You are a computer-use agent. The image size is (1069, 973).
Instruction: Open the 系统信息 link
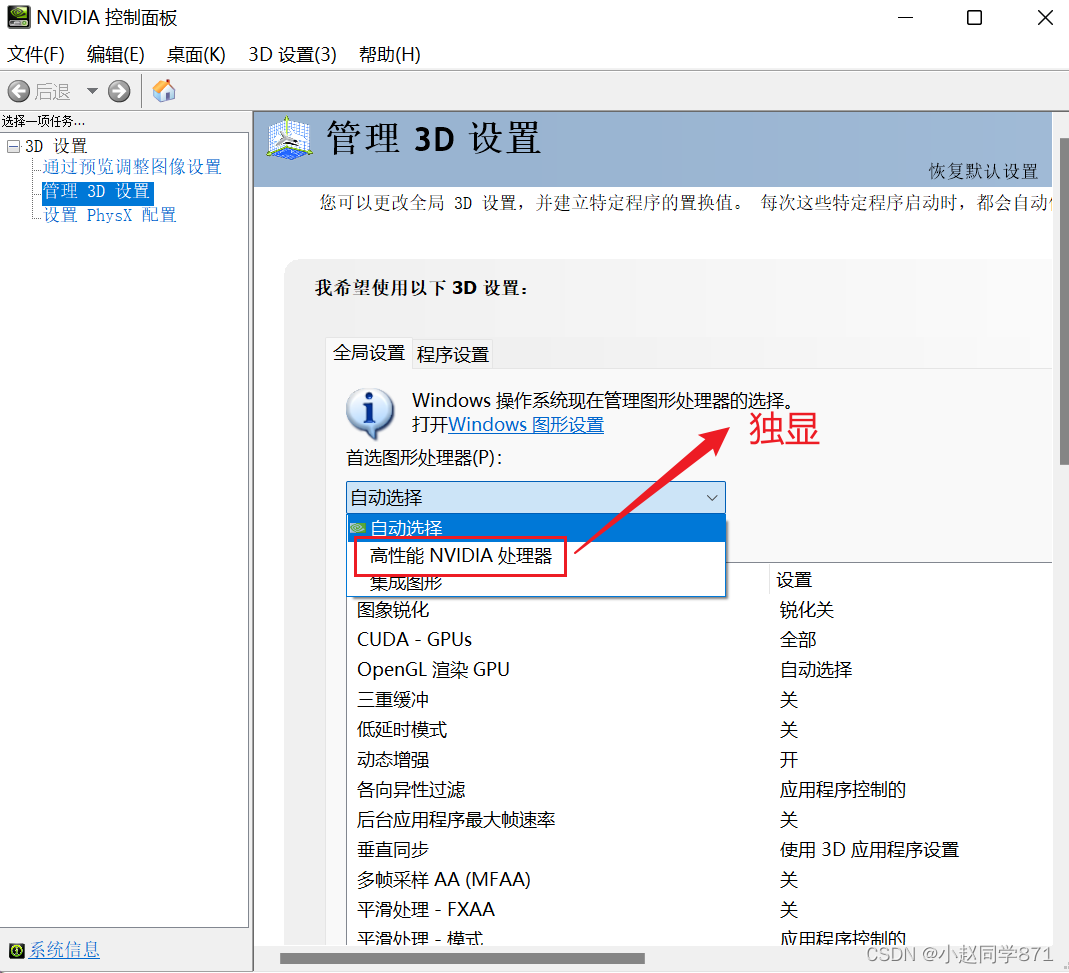[64, 950]
